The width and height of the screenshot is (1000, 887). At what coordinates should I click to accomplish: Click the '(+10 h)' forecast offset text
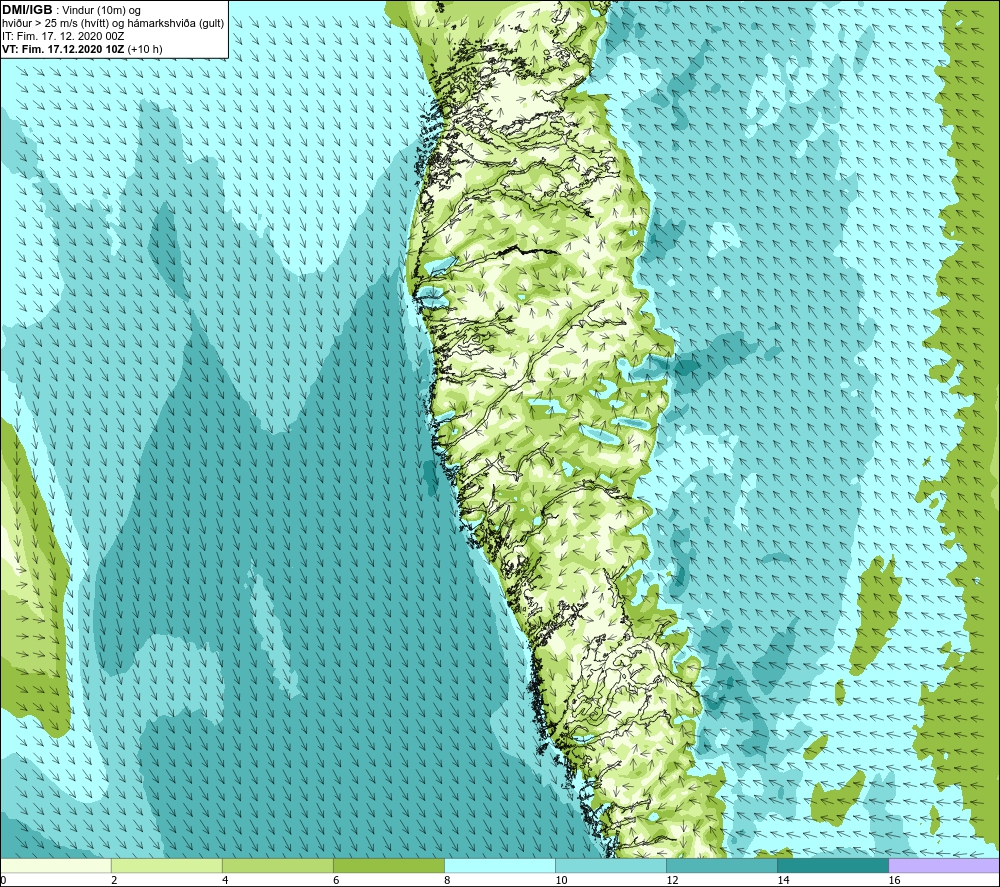(x=145, y=49)
